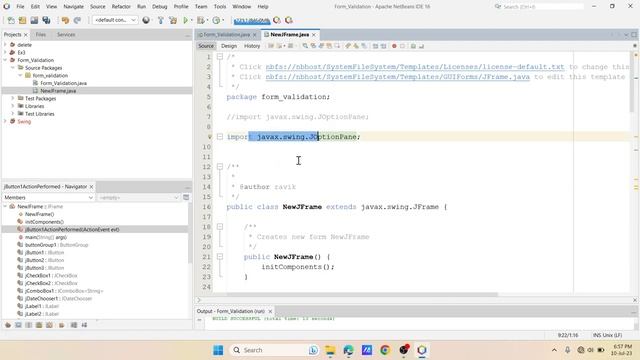
Task: Click the Find Selection magnifier icon in editor toolbar
Action: 305,46
